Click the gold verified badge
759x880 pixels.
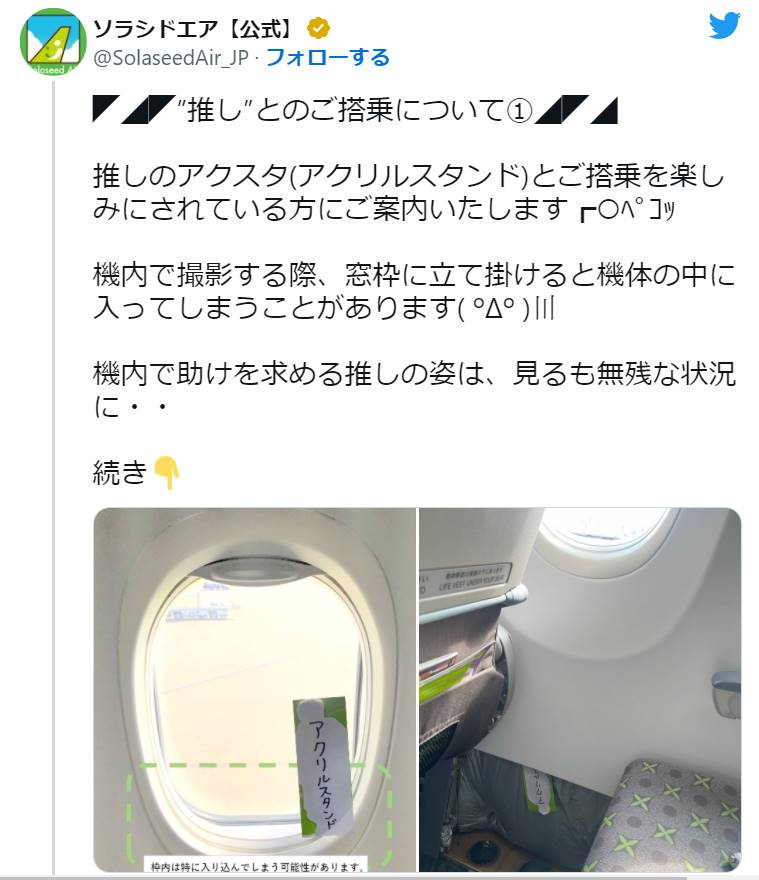coord(318,28)
